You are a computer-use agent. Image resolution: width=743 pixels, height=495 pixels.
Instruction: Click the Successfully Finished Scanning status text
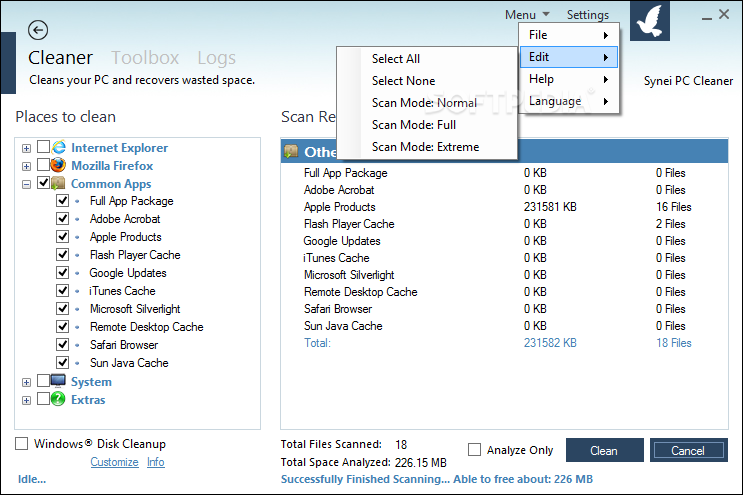pos(436,479)
